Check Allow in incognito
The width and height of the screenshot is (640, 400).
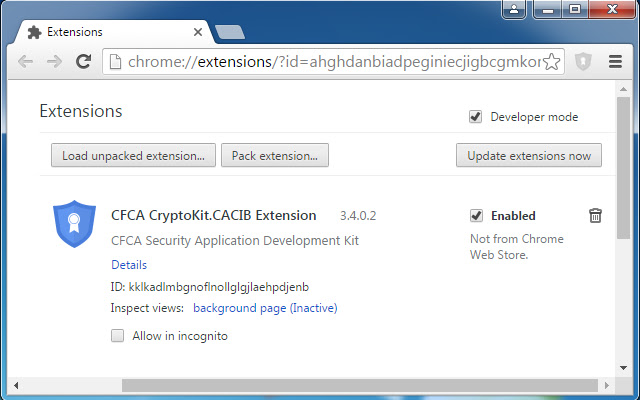118,336
